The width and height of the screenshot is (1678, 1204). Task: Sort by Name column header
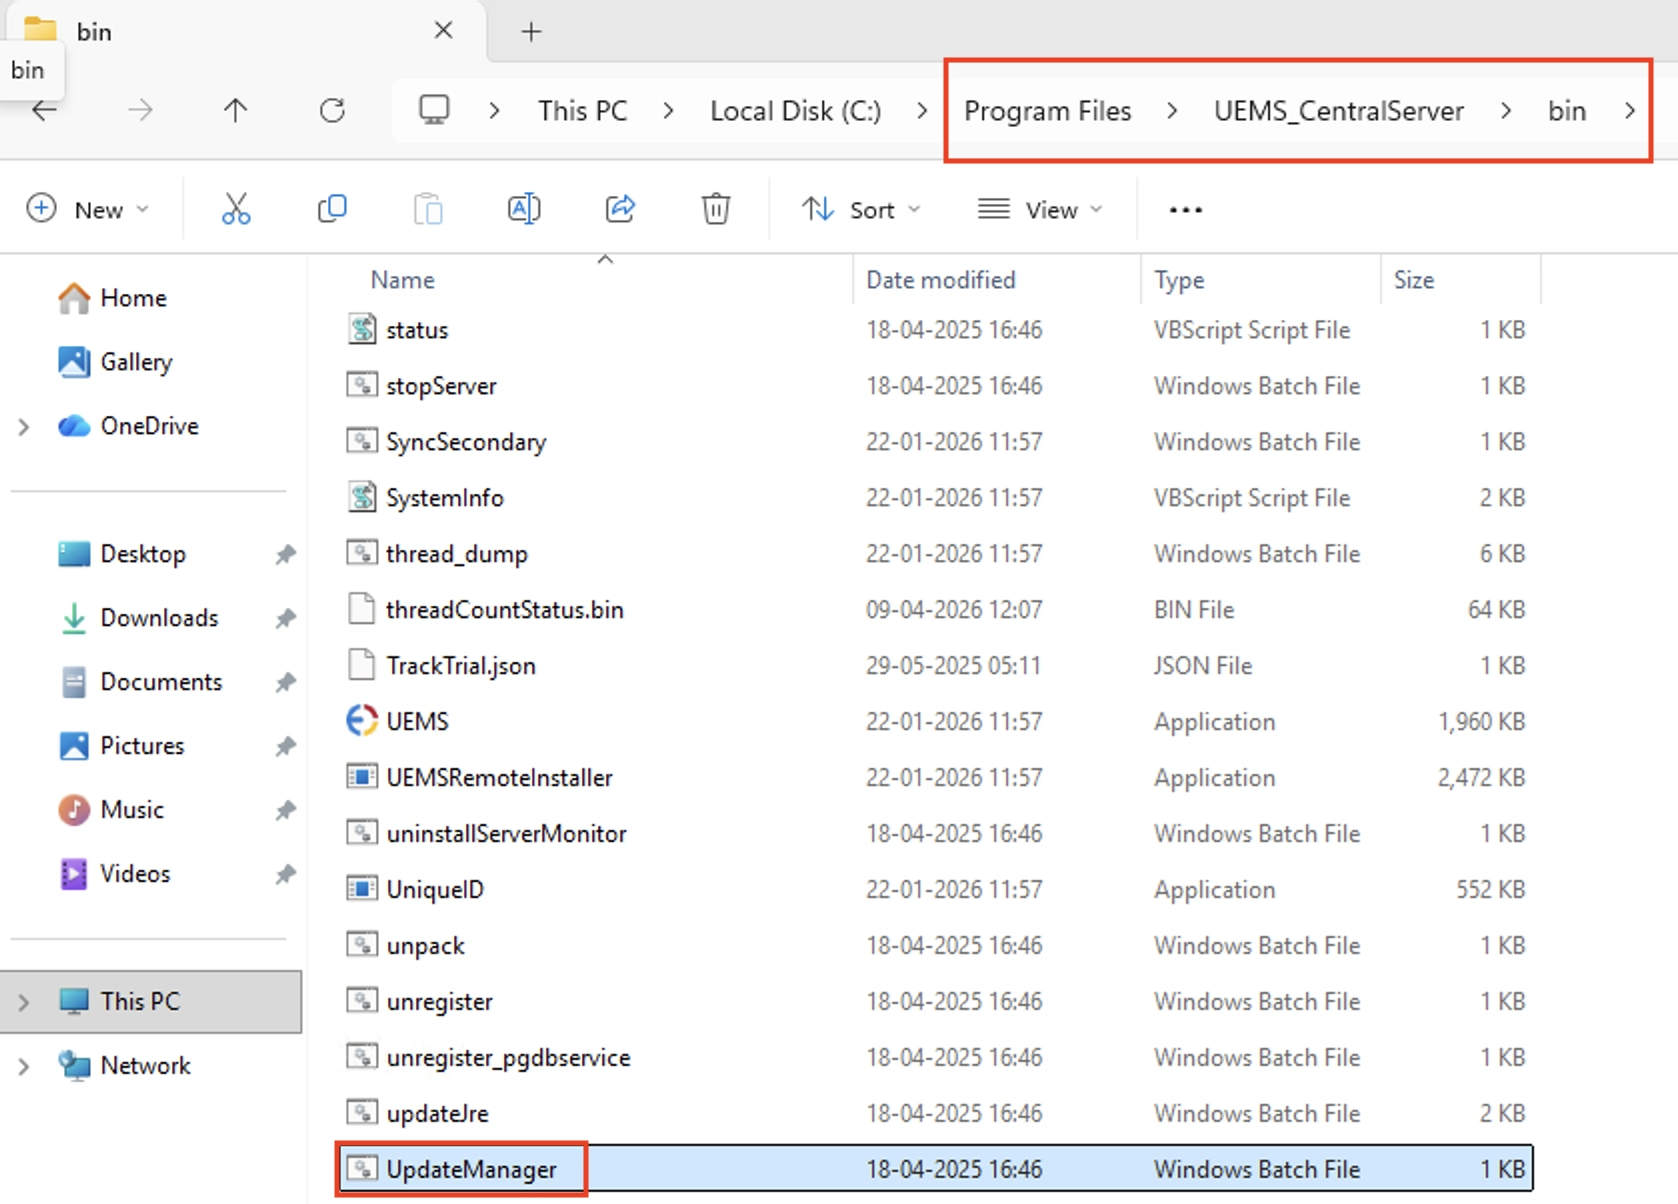402,280
